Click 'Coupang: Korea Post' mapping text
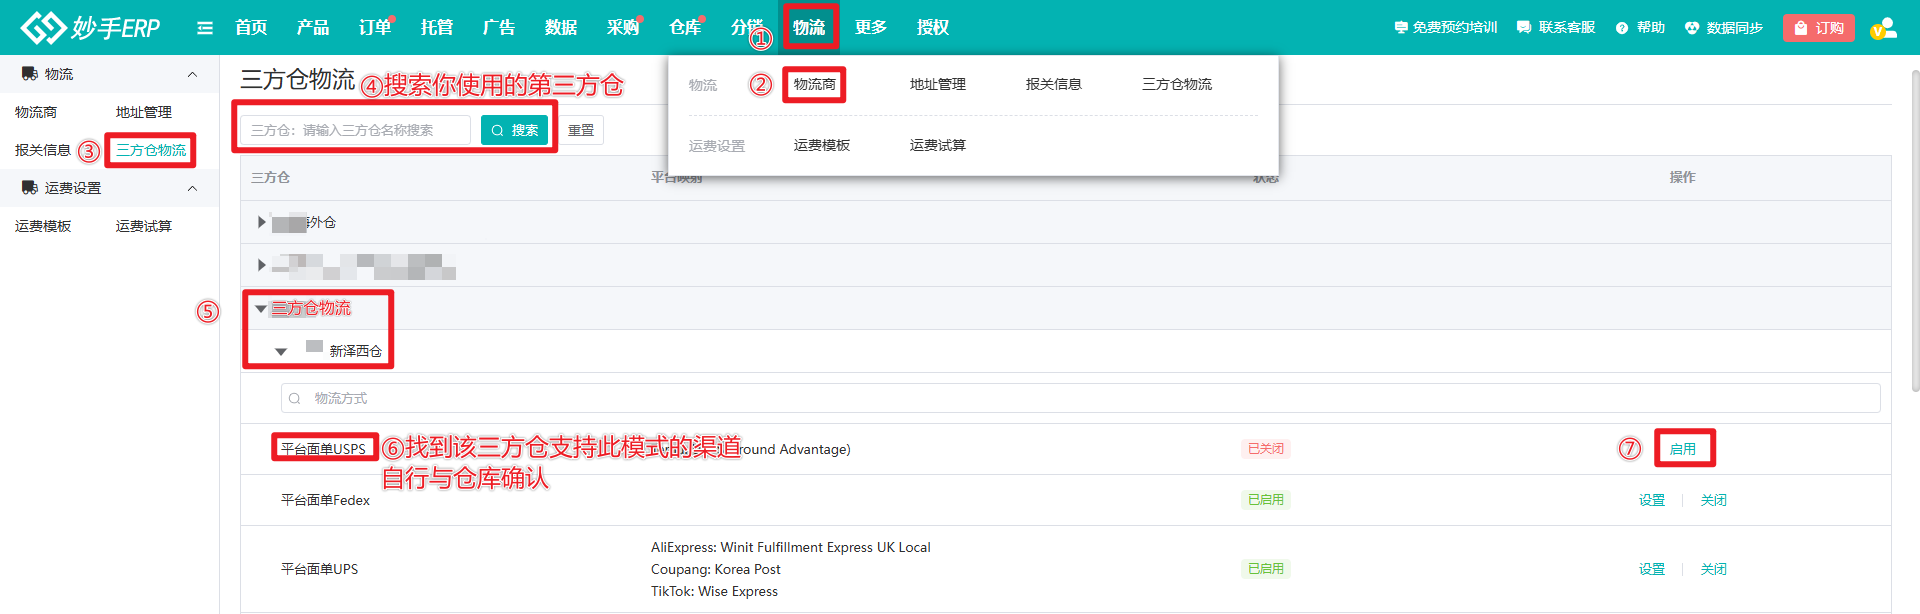This screenshot has width=1920, height=614. (x=716, y=569)
